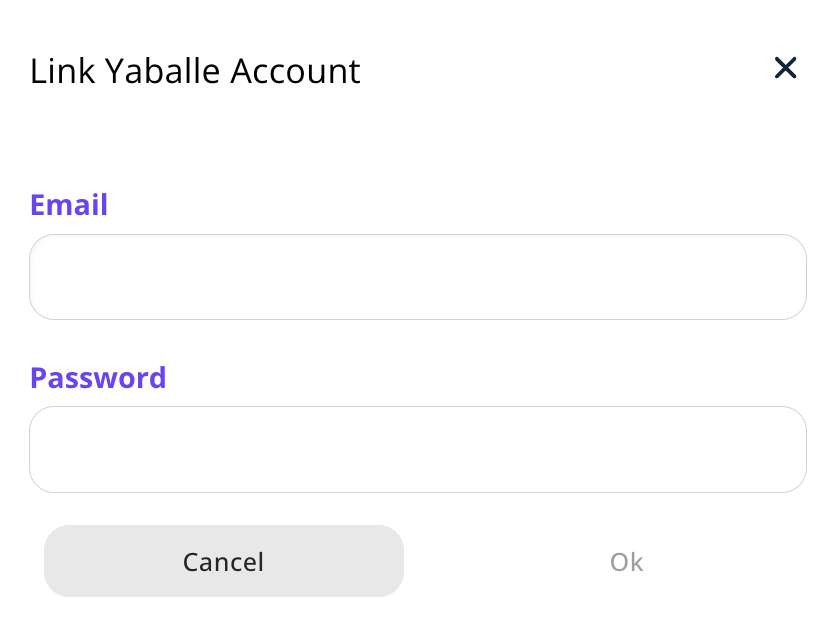The height and width of the screenshot is (638, 838).
Task: Click the grayed-out Ok option
Action: click(x=626, y=561)
